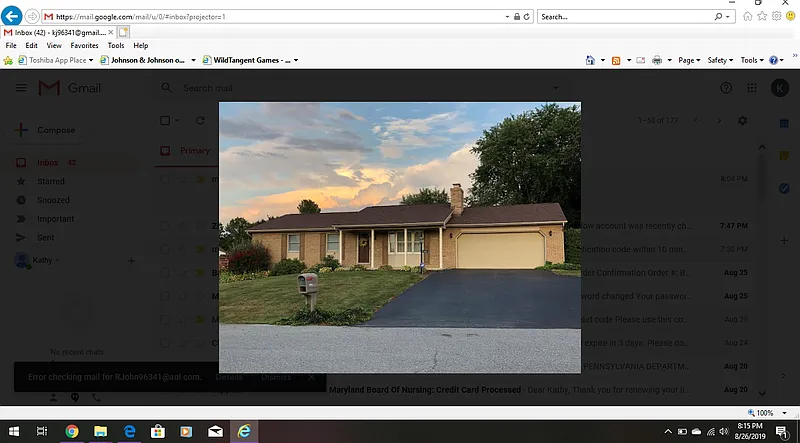The image size is (800, 443).
Task: Launch Microsoft Edge from the taskbar
Action: [x=129, y=432]
